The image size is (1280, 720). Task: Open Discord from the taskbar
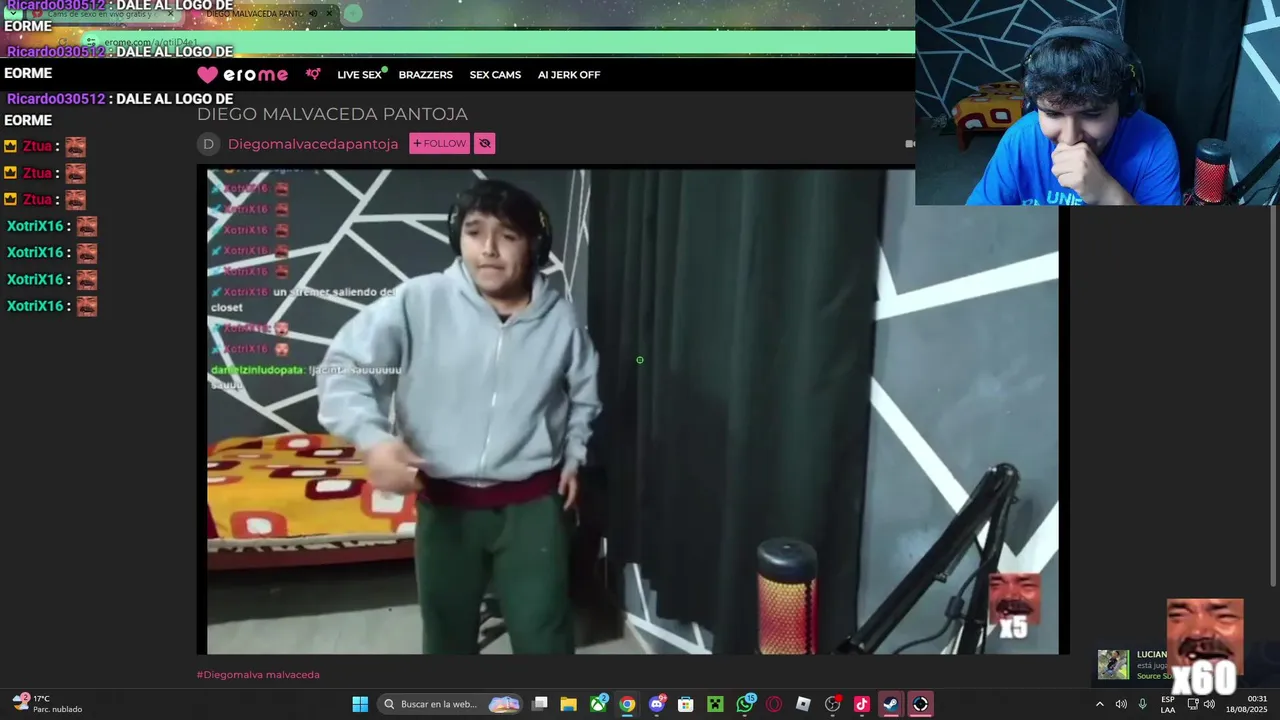coord(657,704)
